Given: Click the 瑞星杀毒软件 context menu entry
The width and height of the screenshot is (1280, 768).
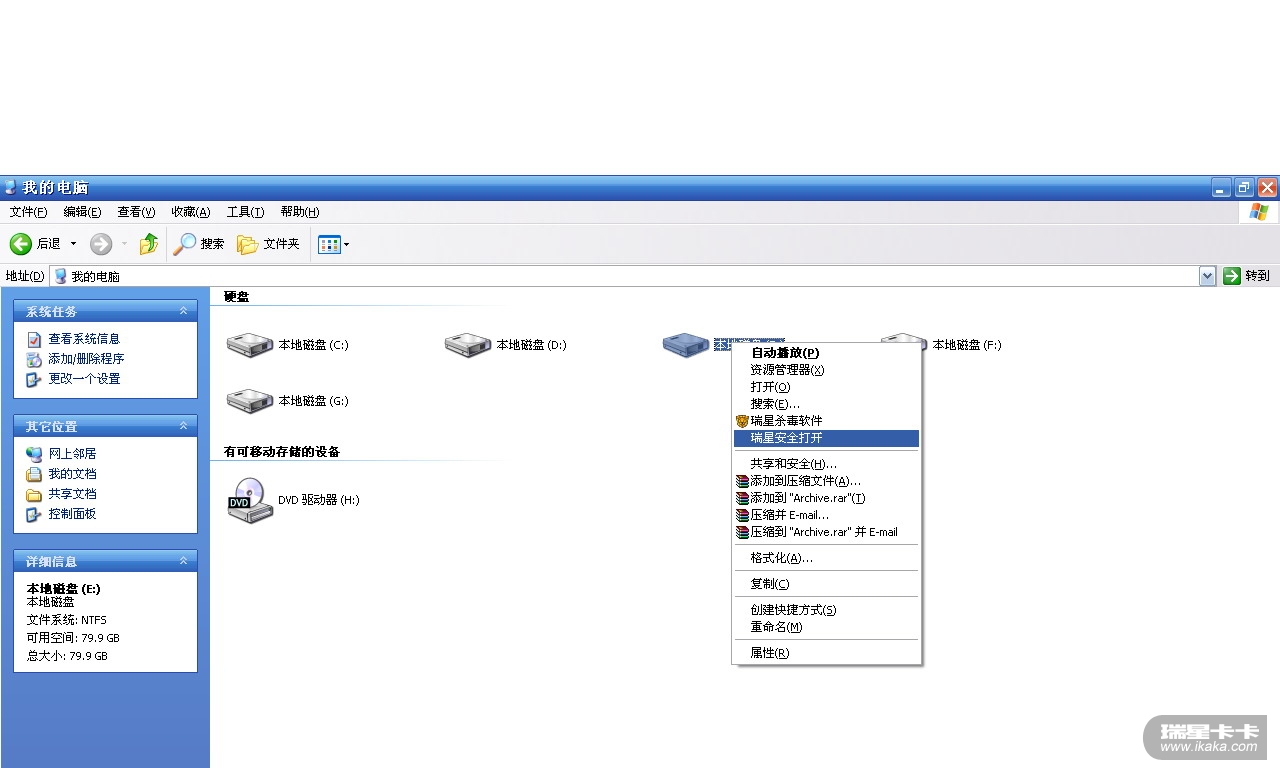Looking at the screenshot, I should [x=826, y=421].
